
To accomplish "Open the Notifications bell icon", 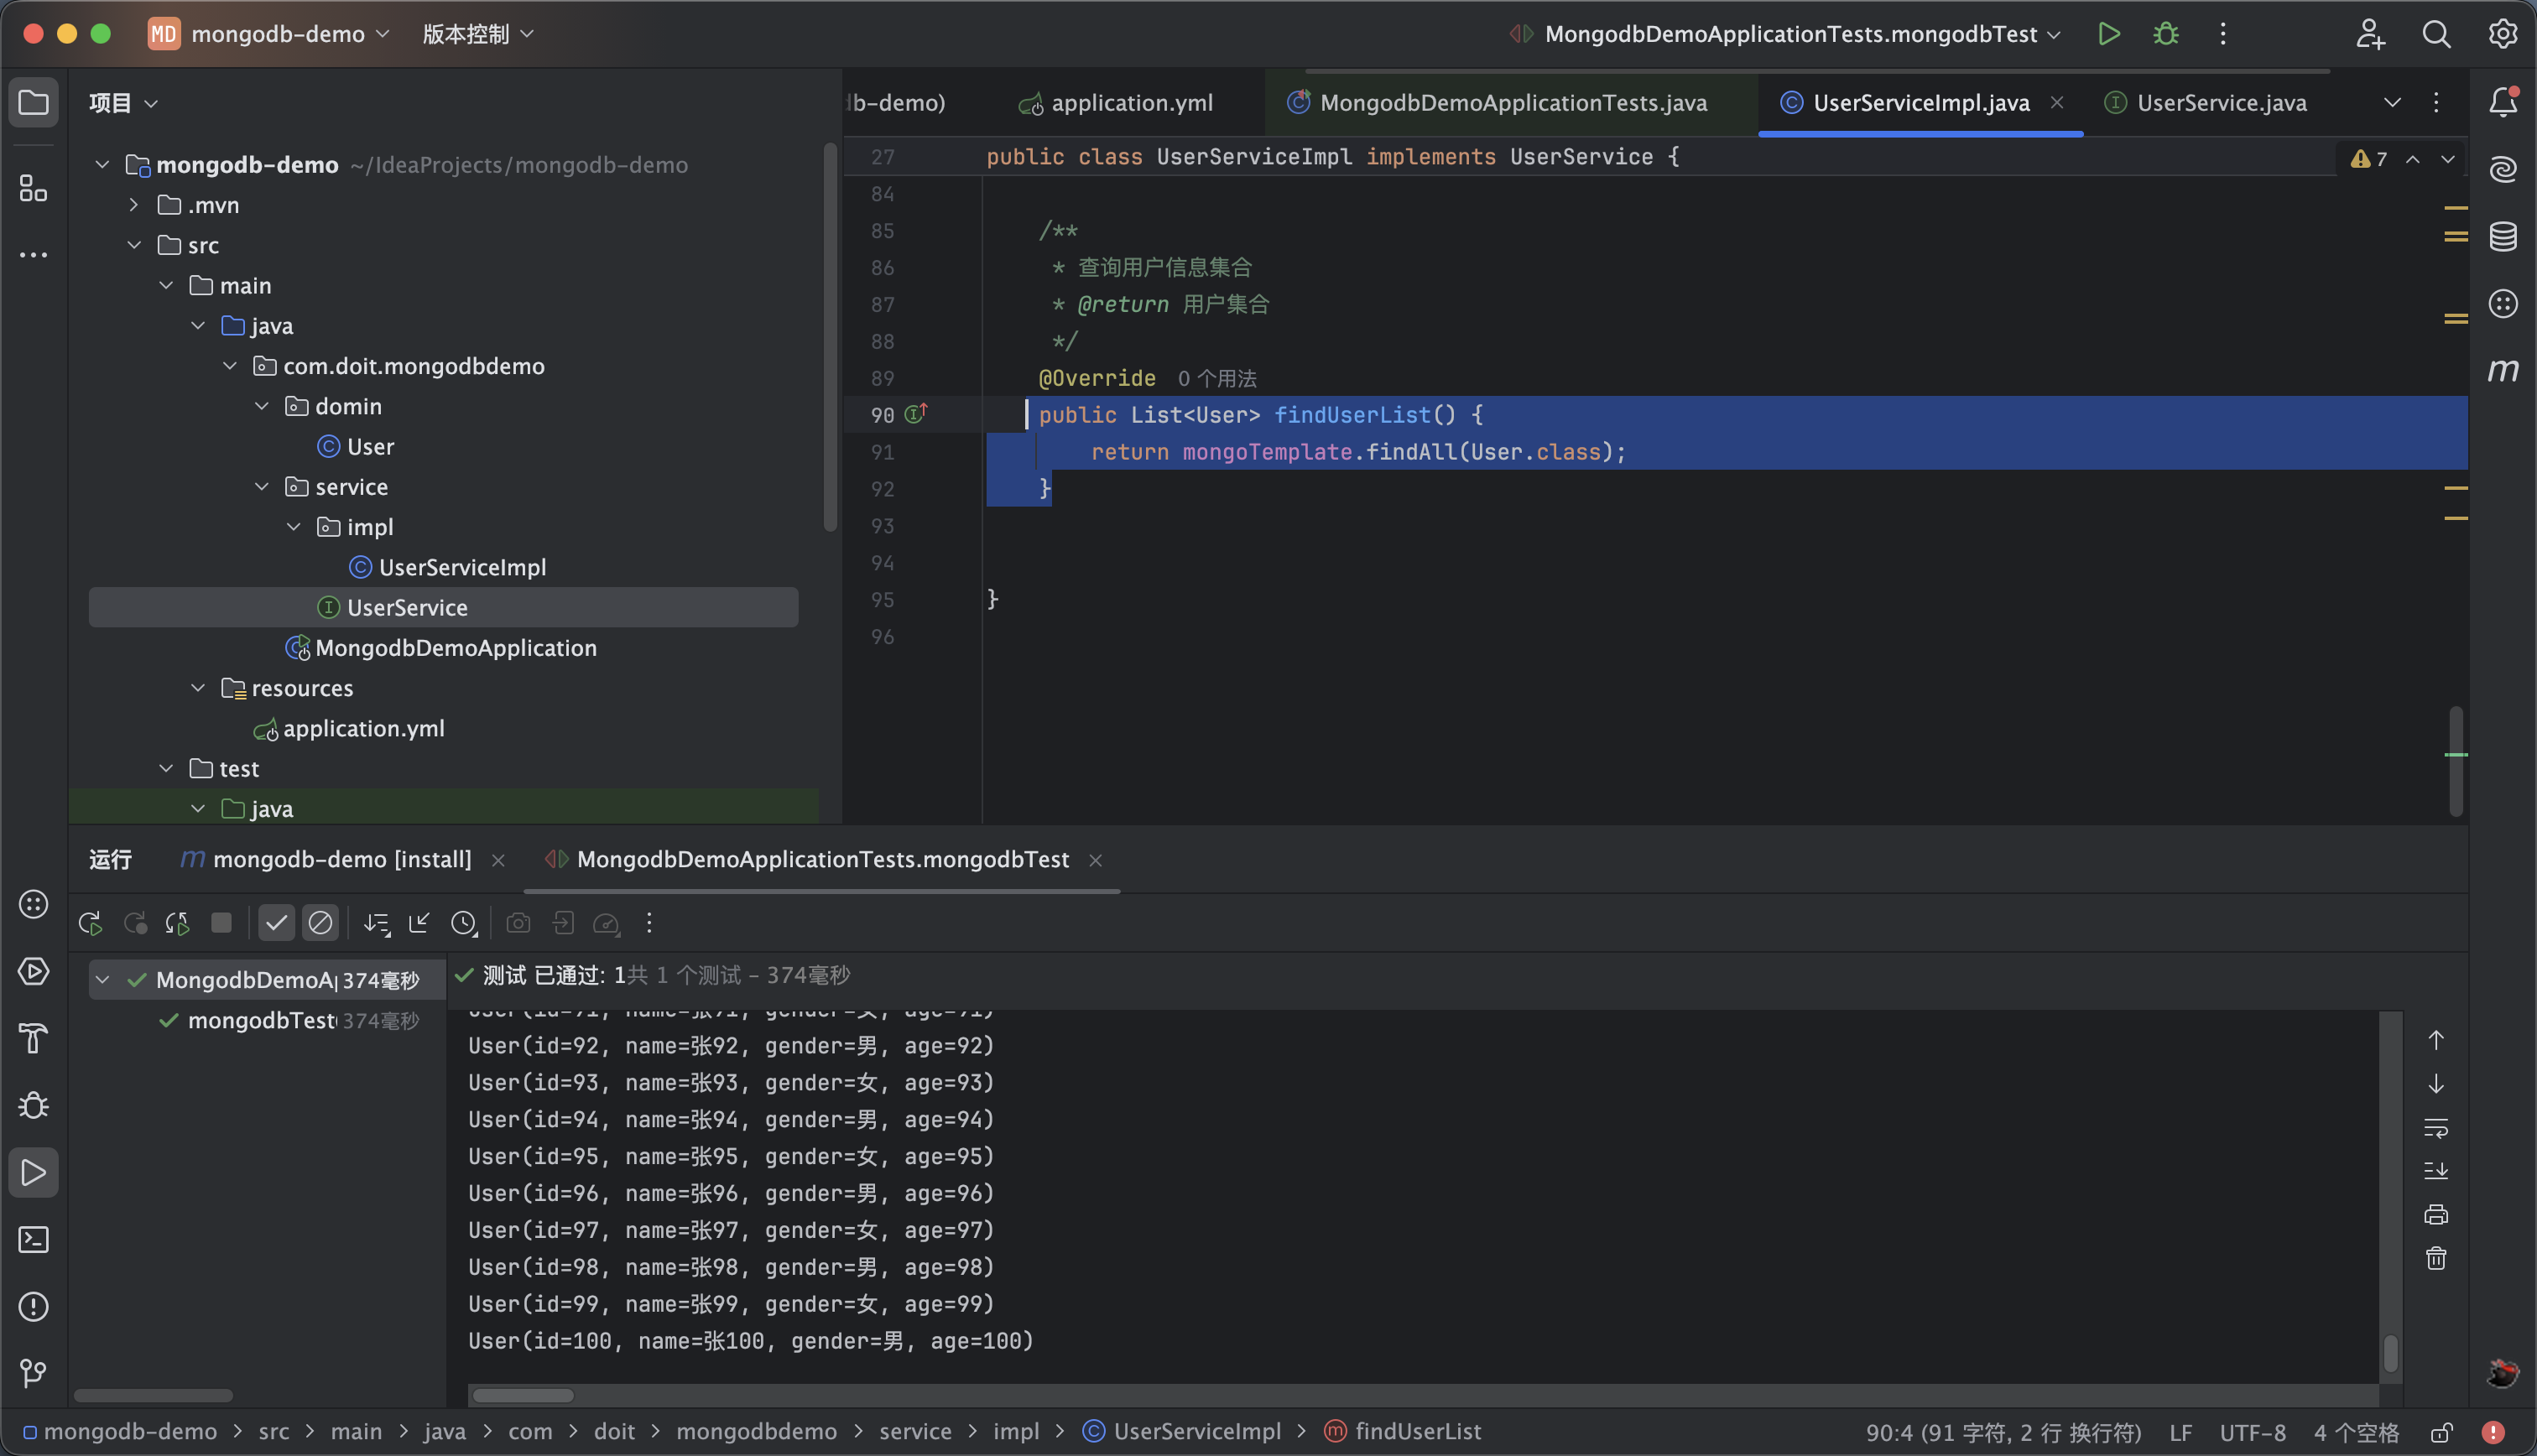I will pyautogui.click(x=2502, y=102).
